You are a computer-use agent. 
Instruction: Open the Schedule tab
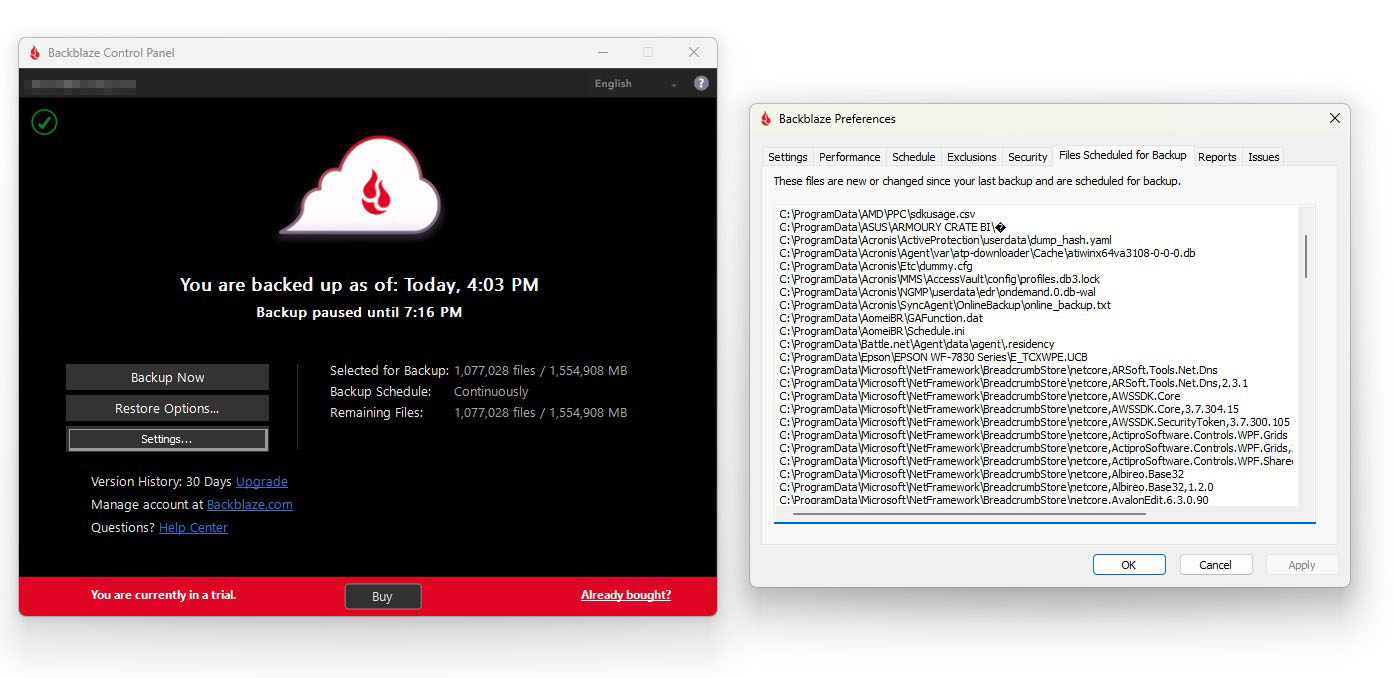913,157
